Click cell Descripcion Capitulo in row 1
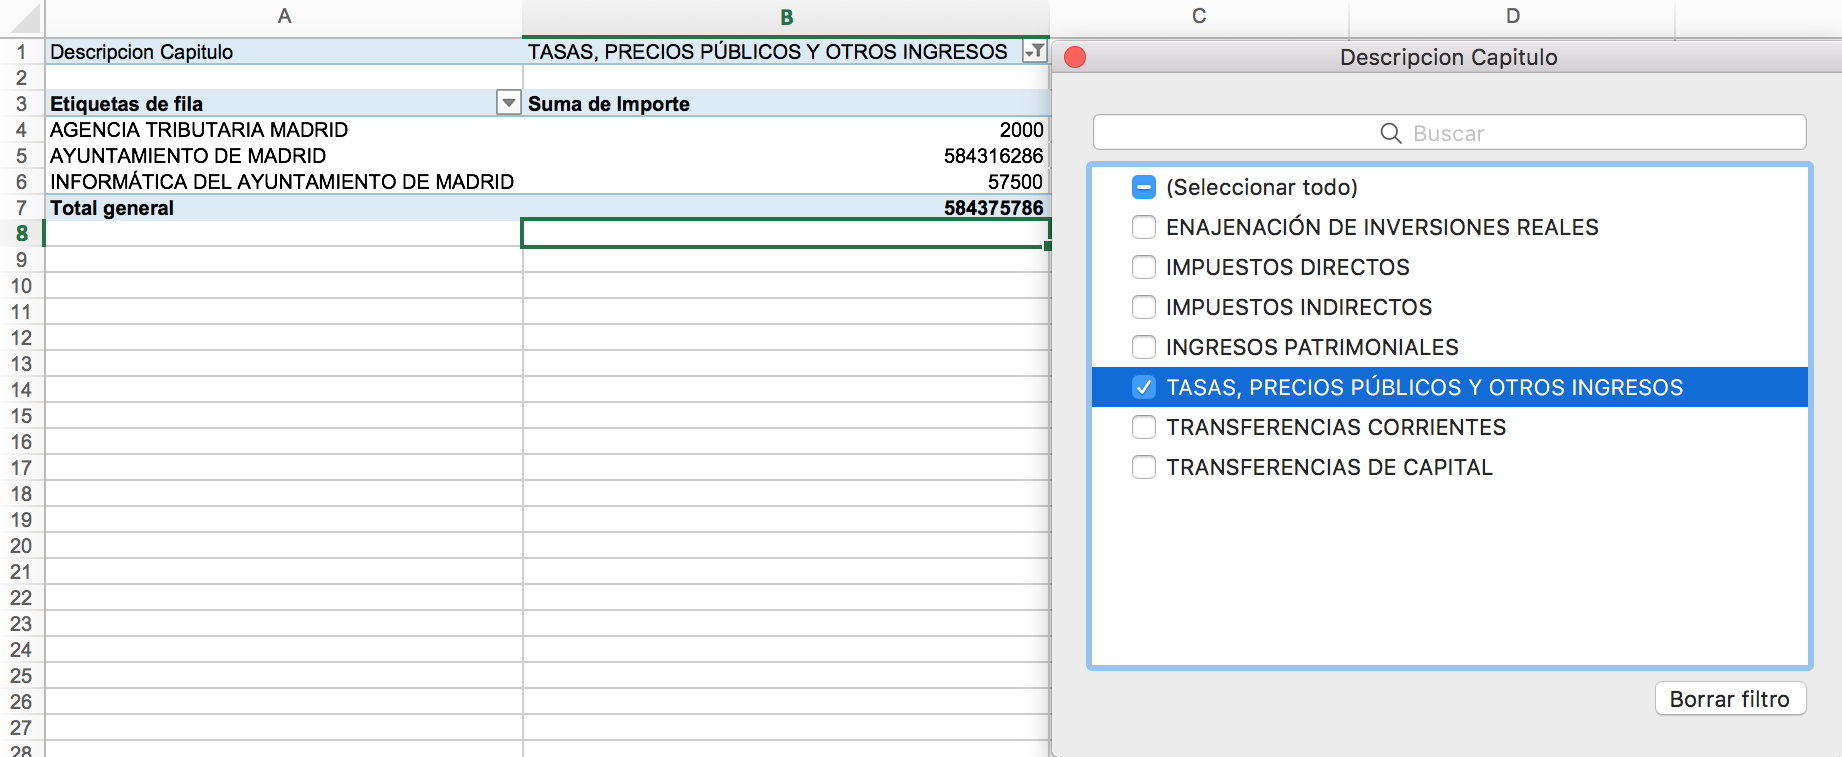Image resolution: width=1842 pixels, height=757 pixels. tap(283, 52)
